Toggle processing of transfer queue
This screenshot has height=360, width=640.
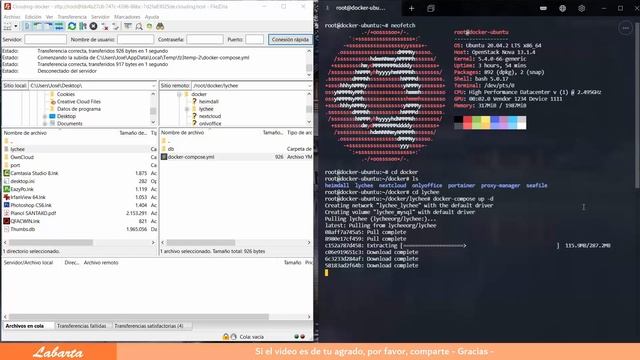point(83,27)
